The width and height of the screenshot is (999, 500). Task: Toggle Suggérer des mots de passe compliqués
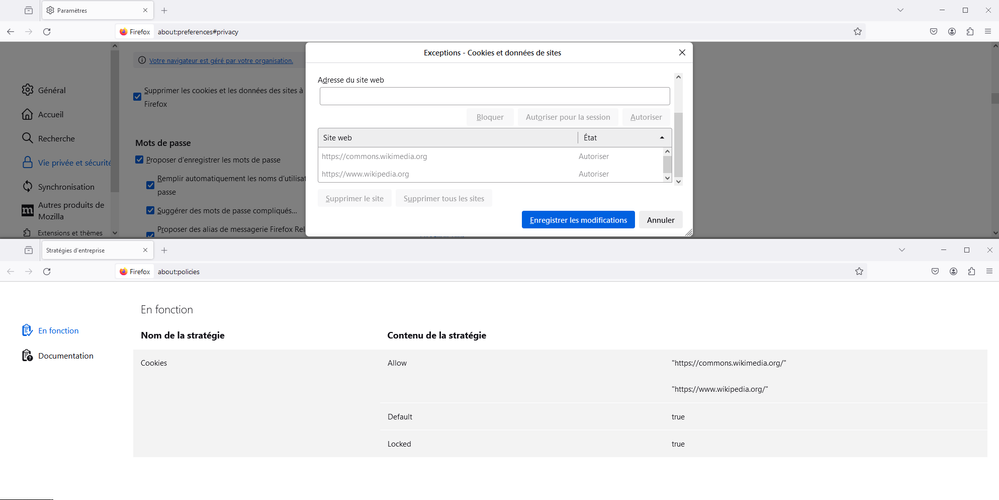coord(150,211)
